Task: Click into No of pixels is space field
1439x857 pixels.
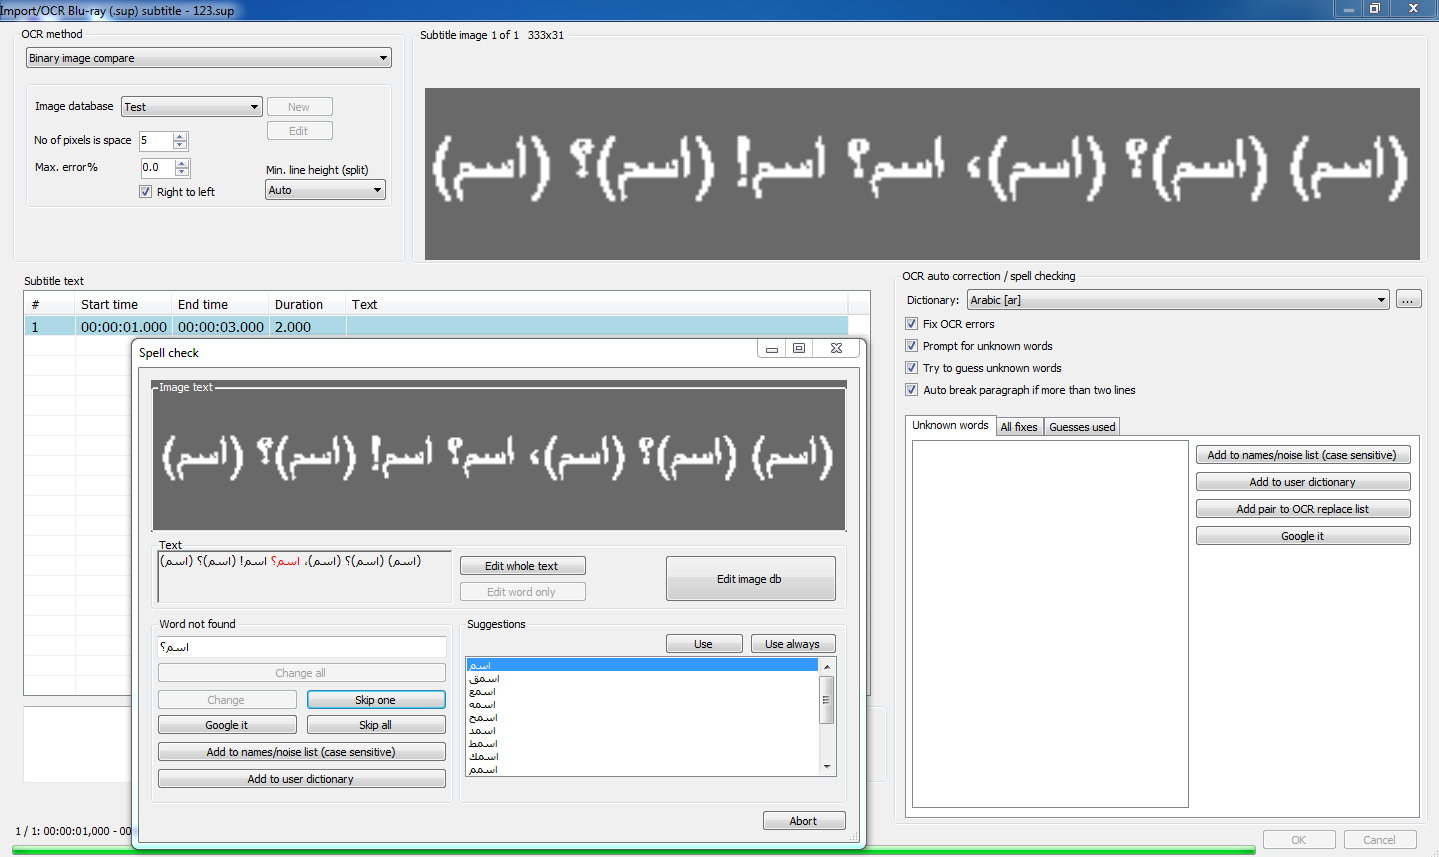Action: pyautogui.click(x=156, y=141)
